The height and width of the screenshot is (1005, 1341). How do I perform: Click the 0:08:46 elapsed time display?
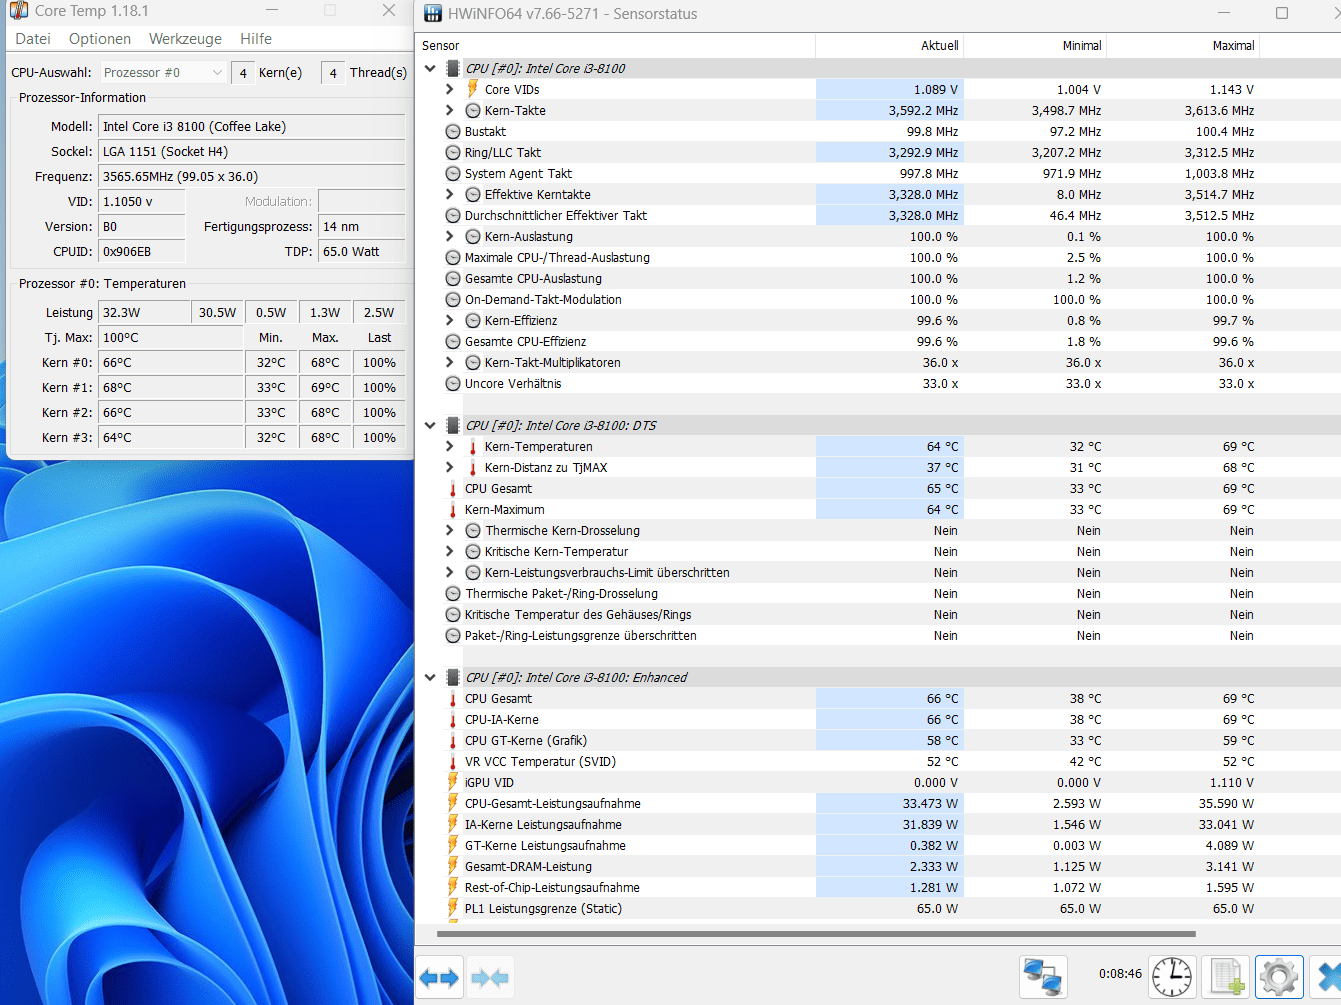pos(1120,973)
